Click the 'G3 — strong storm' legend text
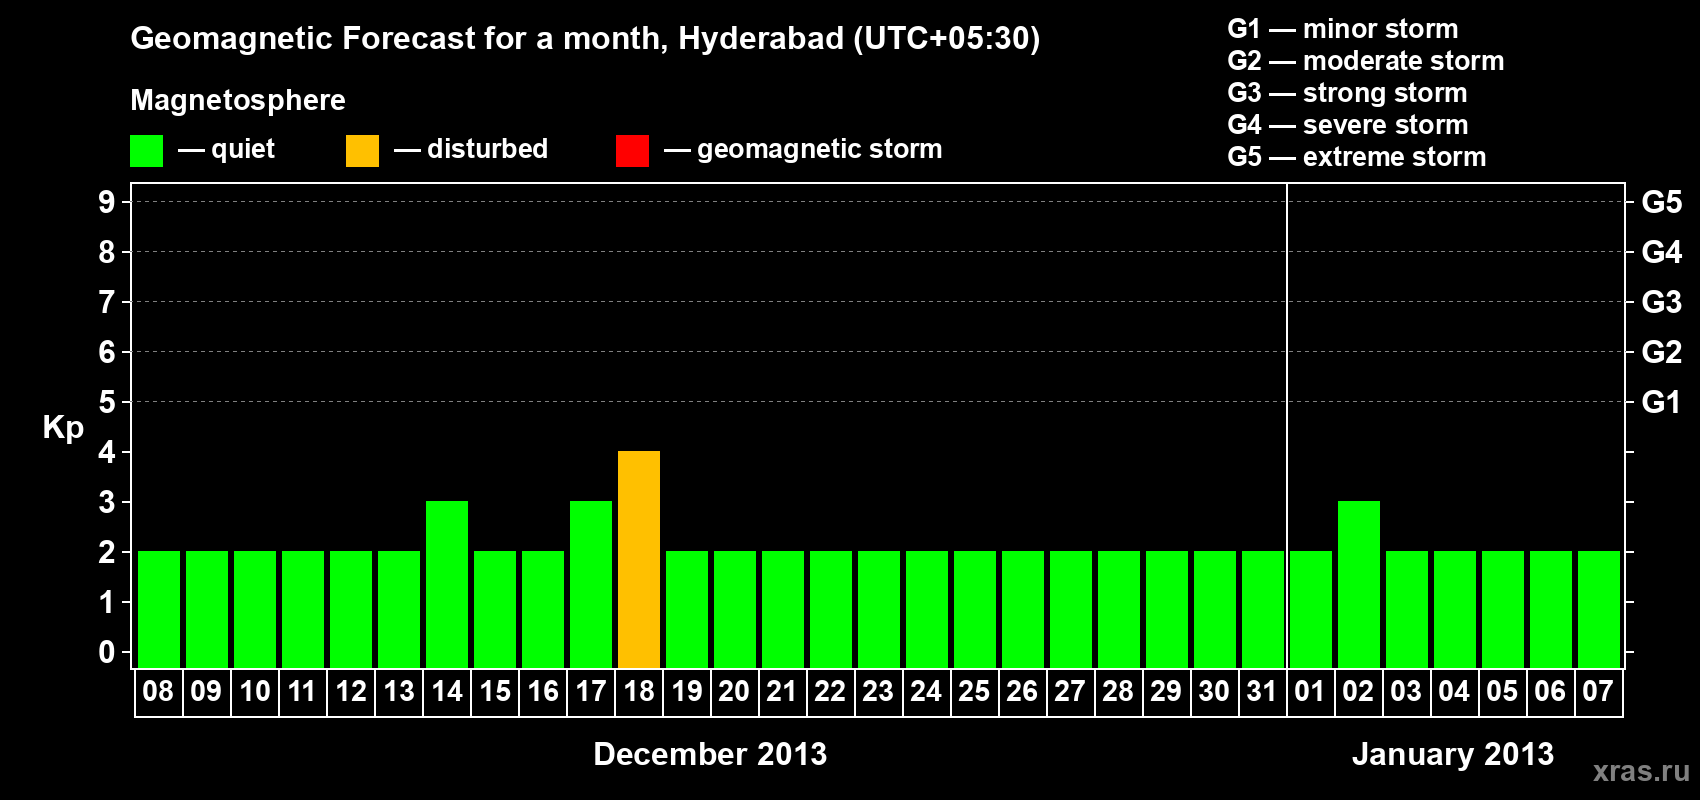The height and width of the screenshot is (800, 1700). (x=1347, y=93)
